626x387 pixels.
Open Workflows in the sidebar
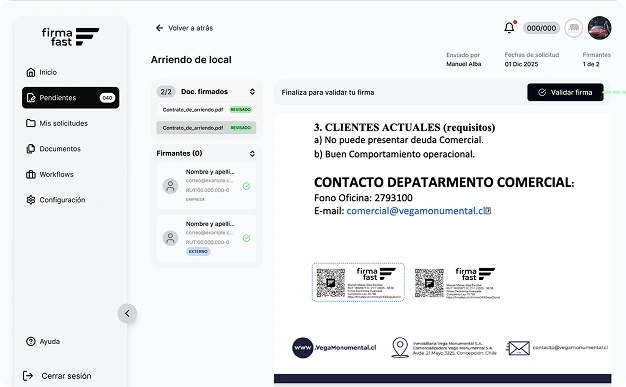[70, 175]
